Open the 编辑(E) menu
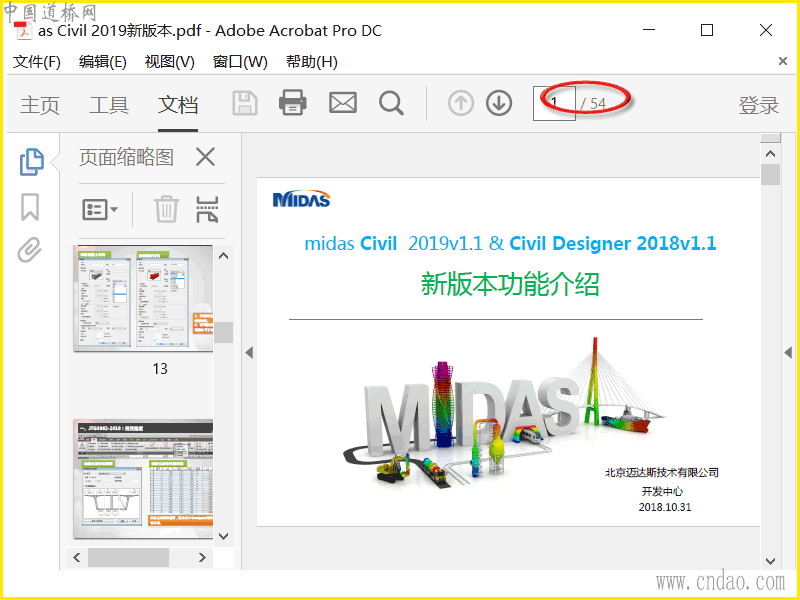Viewport: 800px width, 600px height. (x=103, y=62)
